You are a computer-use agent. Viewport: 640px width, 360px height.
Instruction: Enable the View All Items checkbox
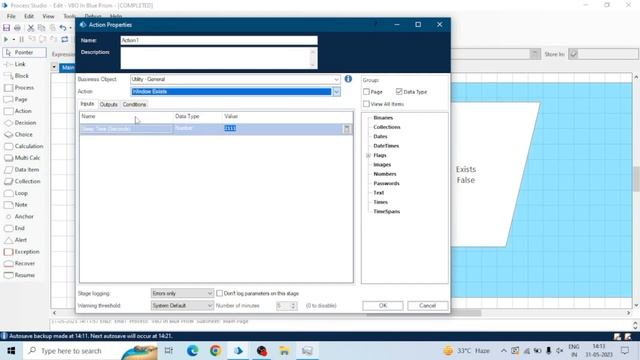click(366, 104)
